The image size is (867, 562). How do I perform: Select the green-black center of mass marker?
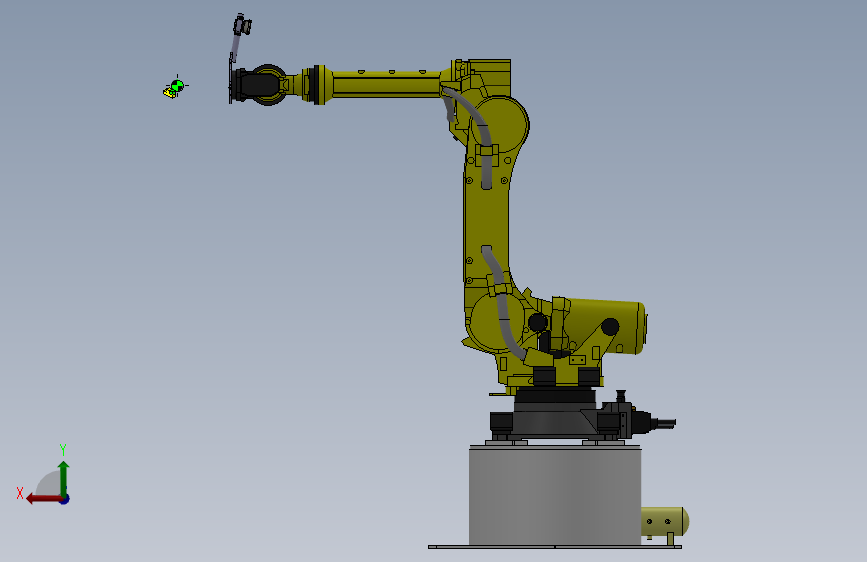[x=177, y=86]
